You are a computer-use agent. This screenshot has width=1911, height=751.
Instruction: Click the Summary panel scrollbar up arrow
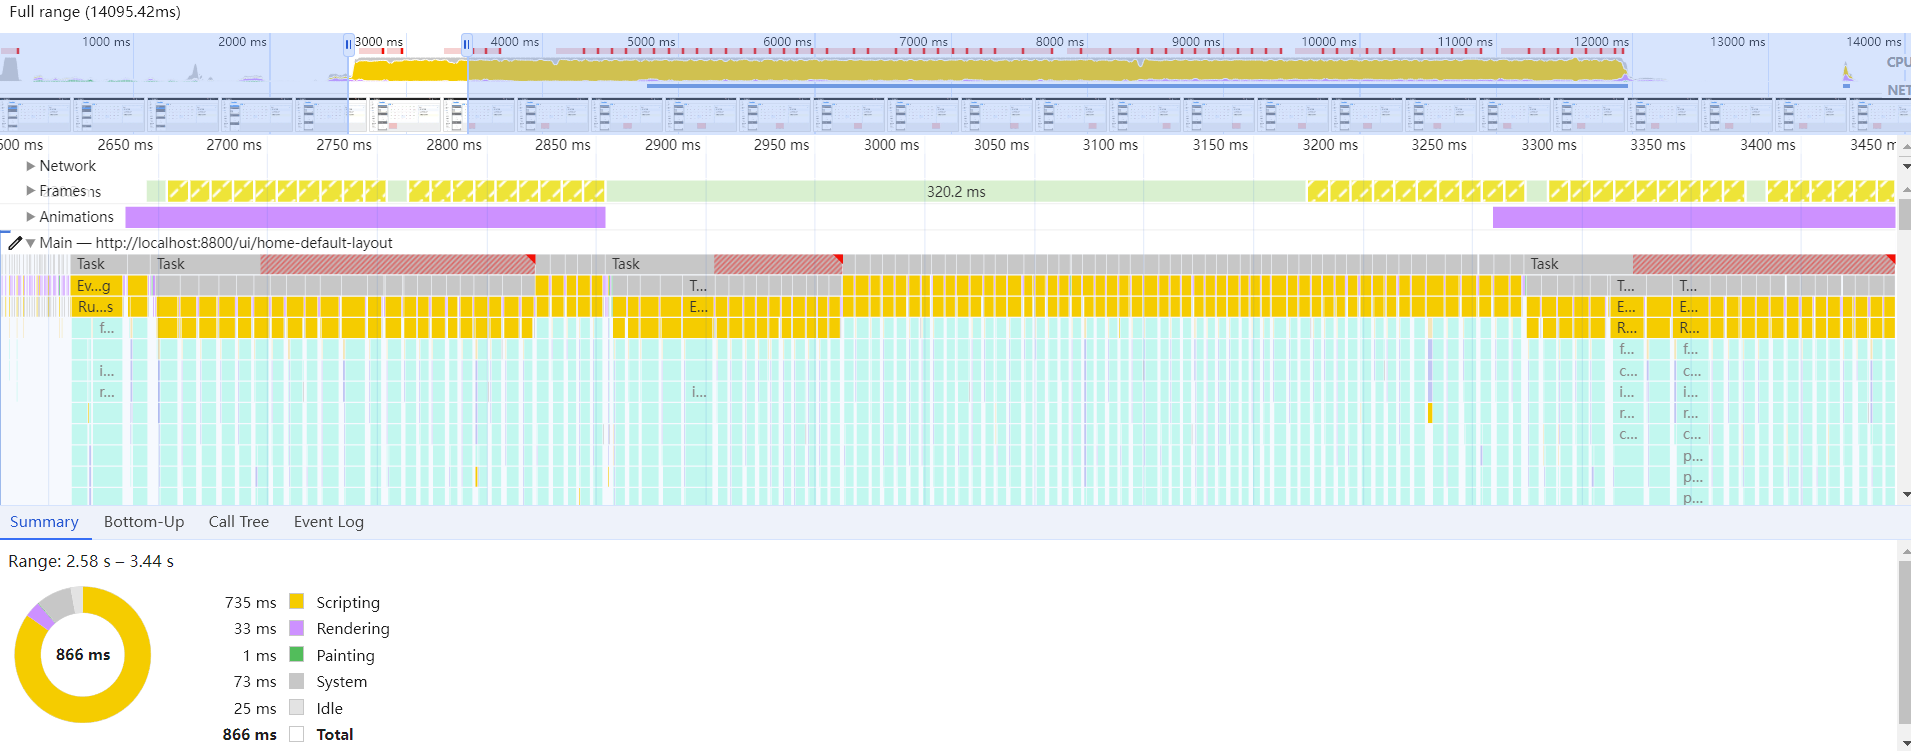pos(1905,551)
